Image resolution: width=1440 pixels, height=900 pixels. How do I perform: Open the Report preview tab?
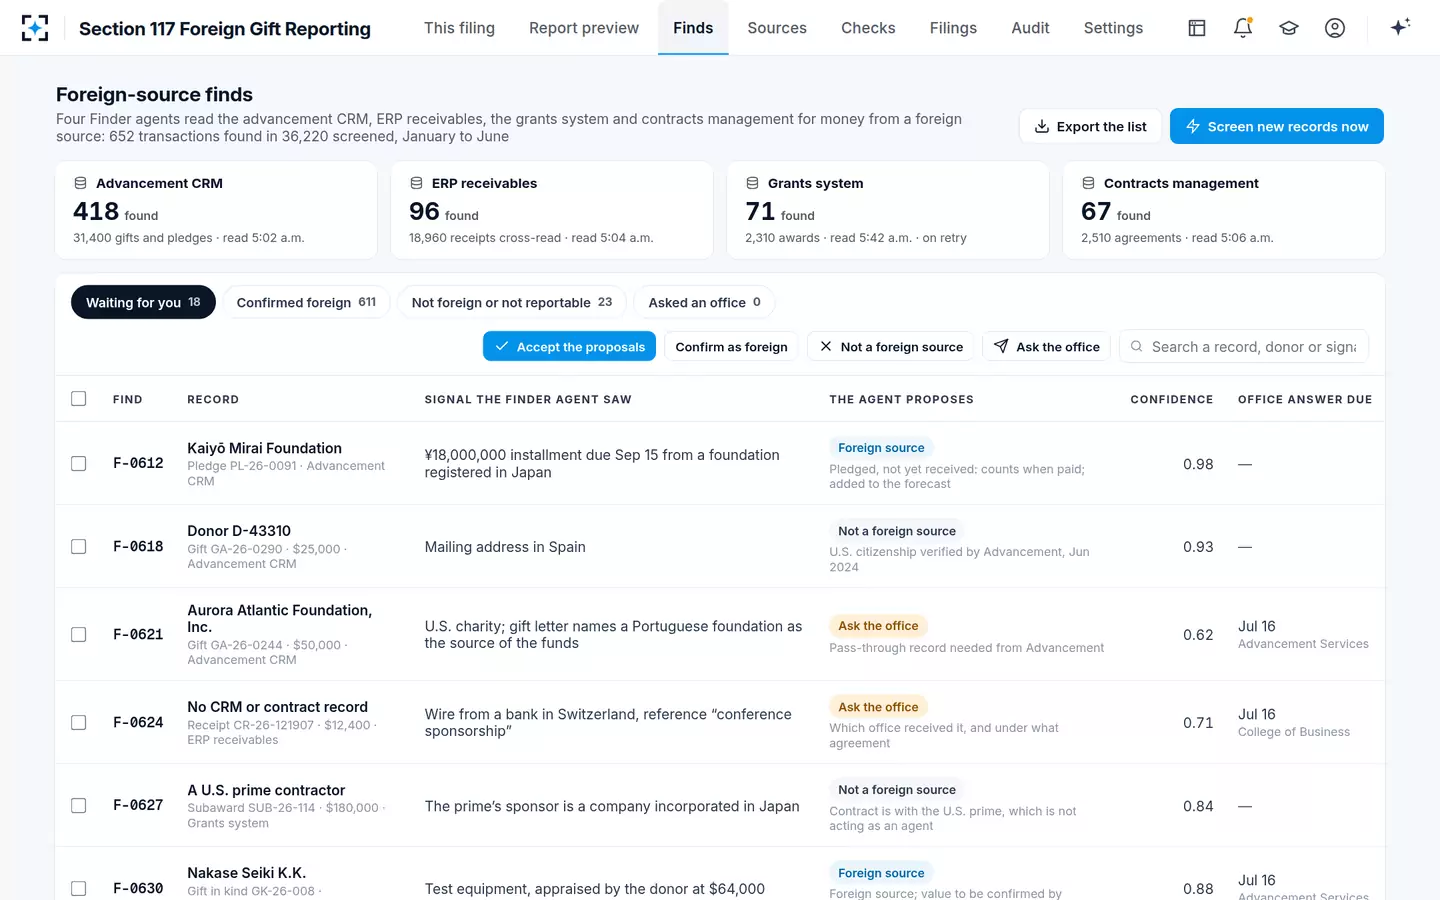pyautogui.click(x=584, y=28)
